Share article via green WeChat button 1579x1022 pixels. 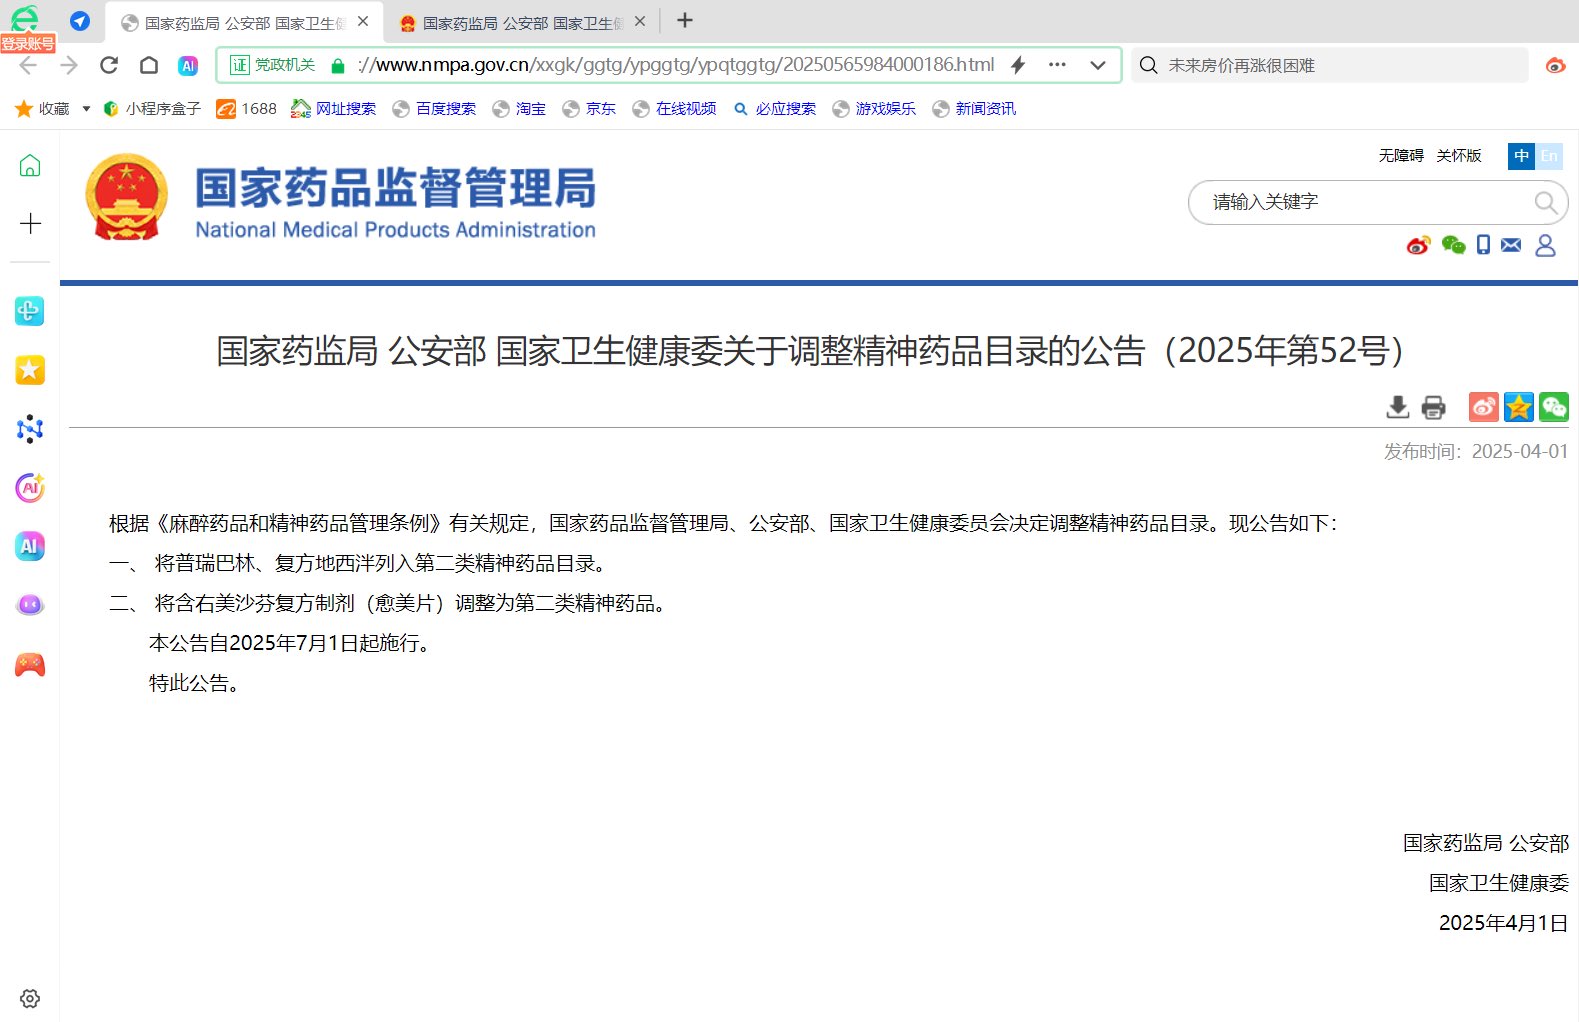pos(1553,407)
